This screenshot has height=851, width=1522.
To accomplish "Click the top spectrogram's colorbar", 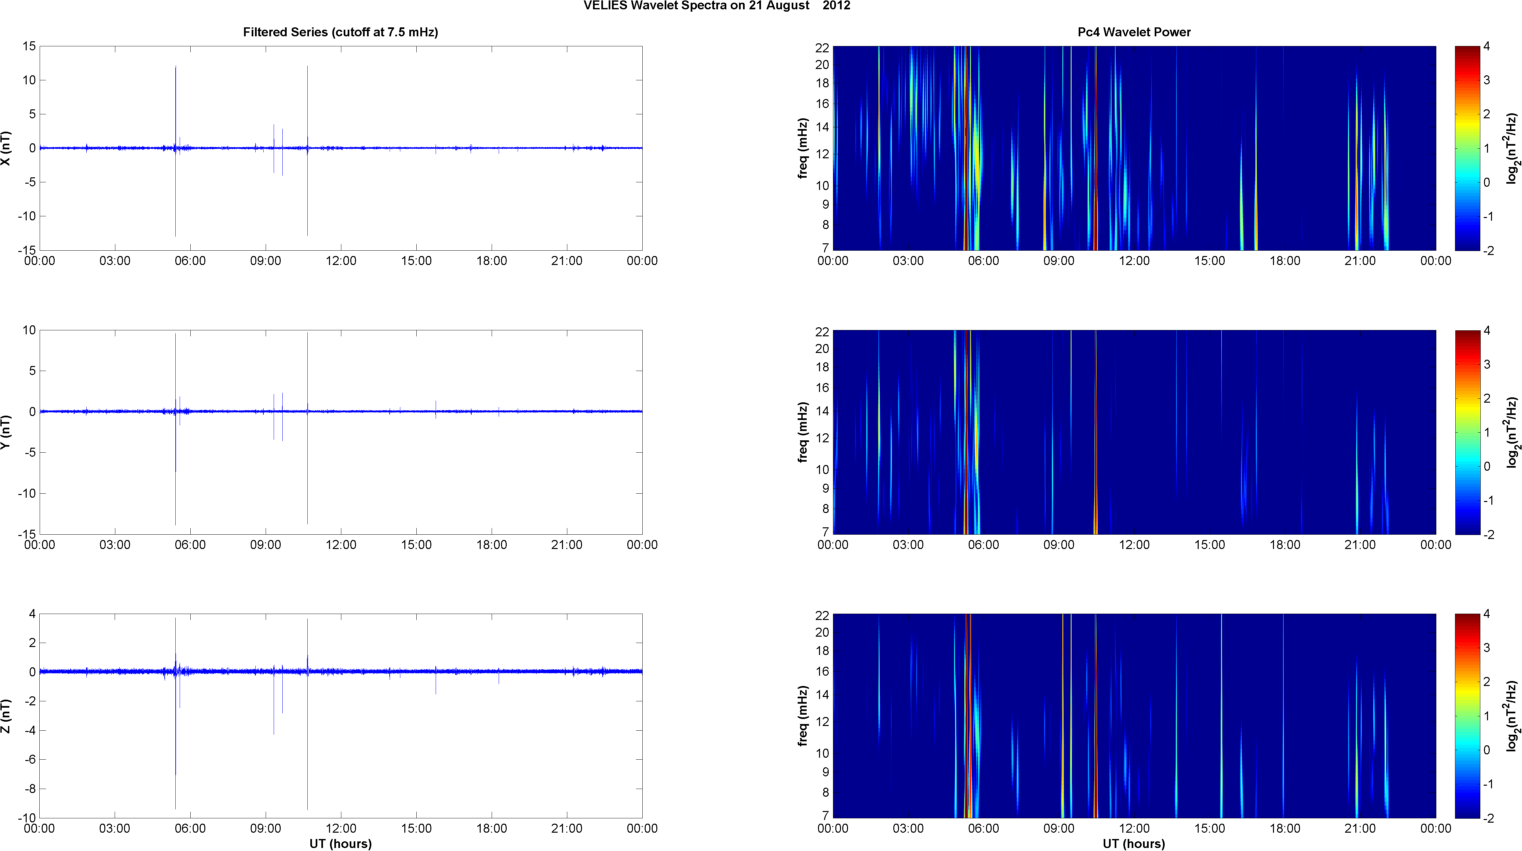I will pos(1466,148).
